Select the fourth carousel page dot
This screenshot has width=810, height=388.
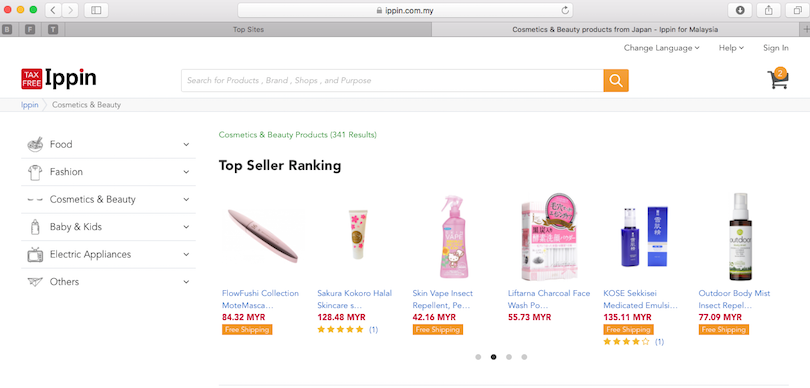(x=524, y=357)
